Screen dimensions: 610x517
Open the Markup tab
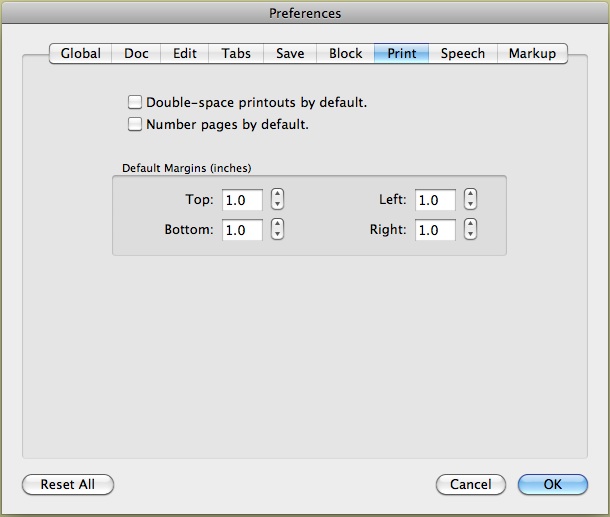click(x=532, y=54)
